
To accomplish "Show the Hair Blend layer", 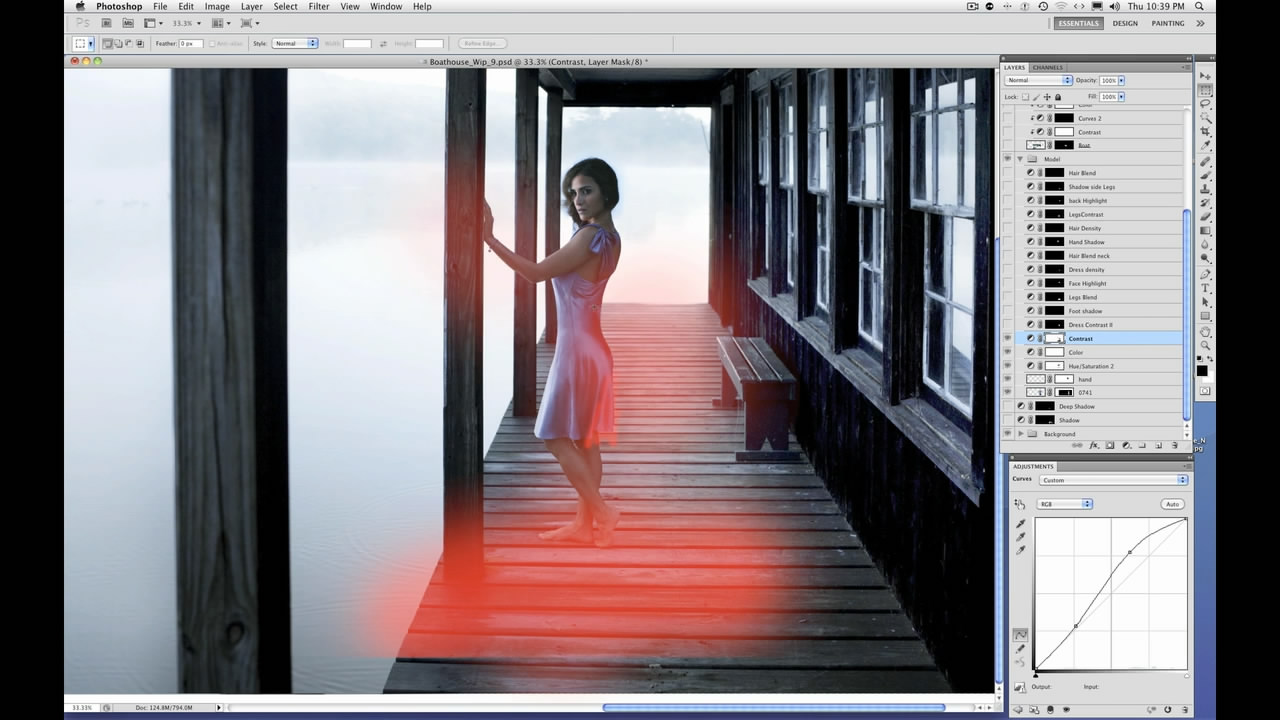I will (1007, 173).
